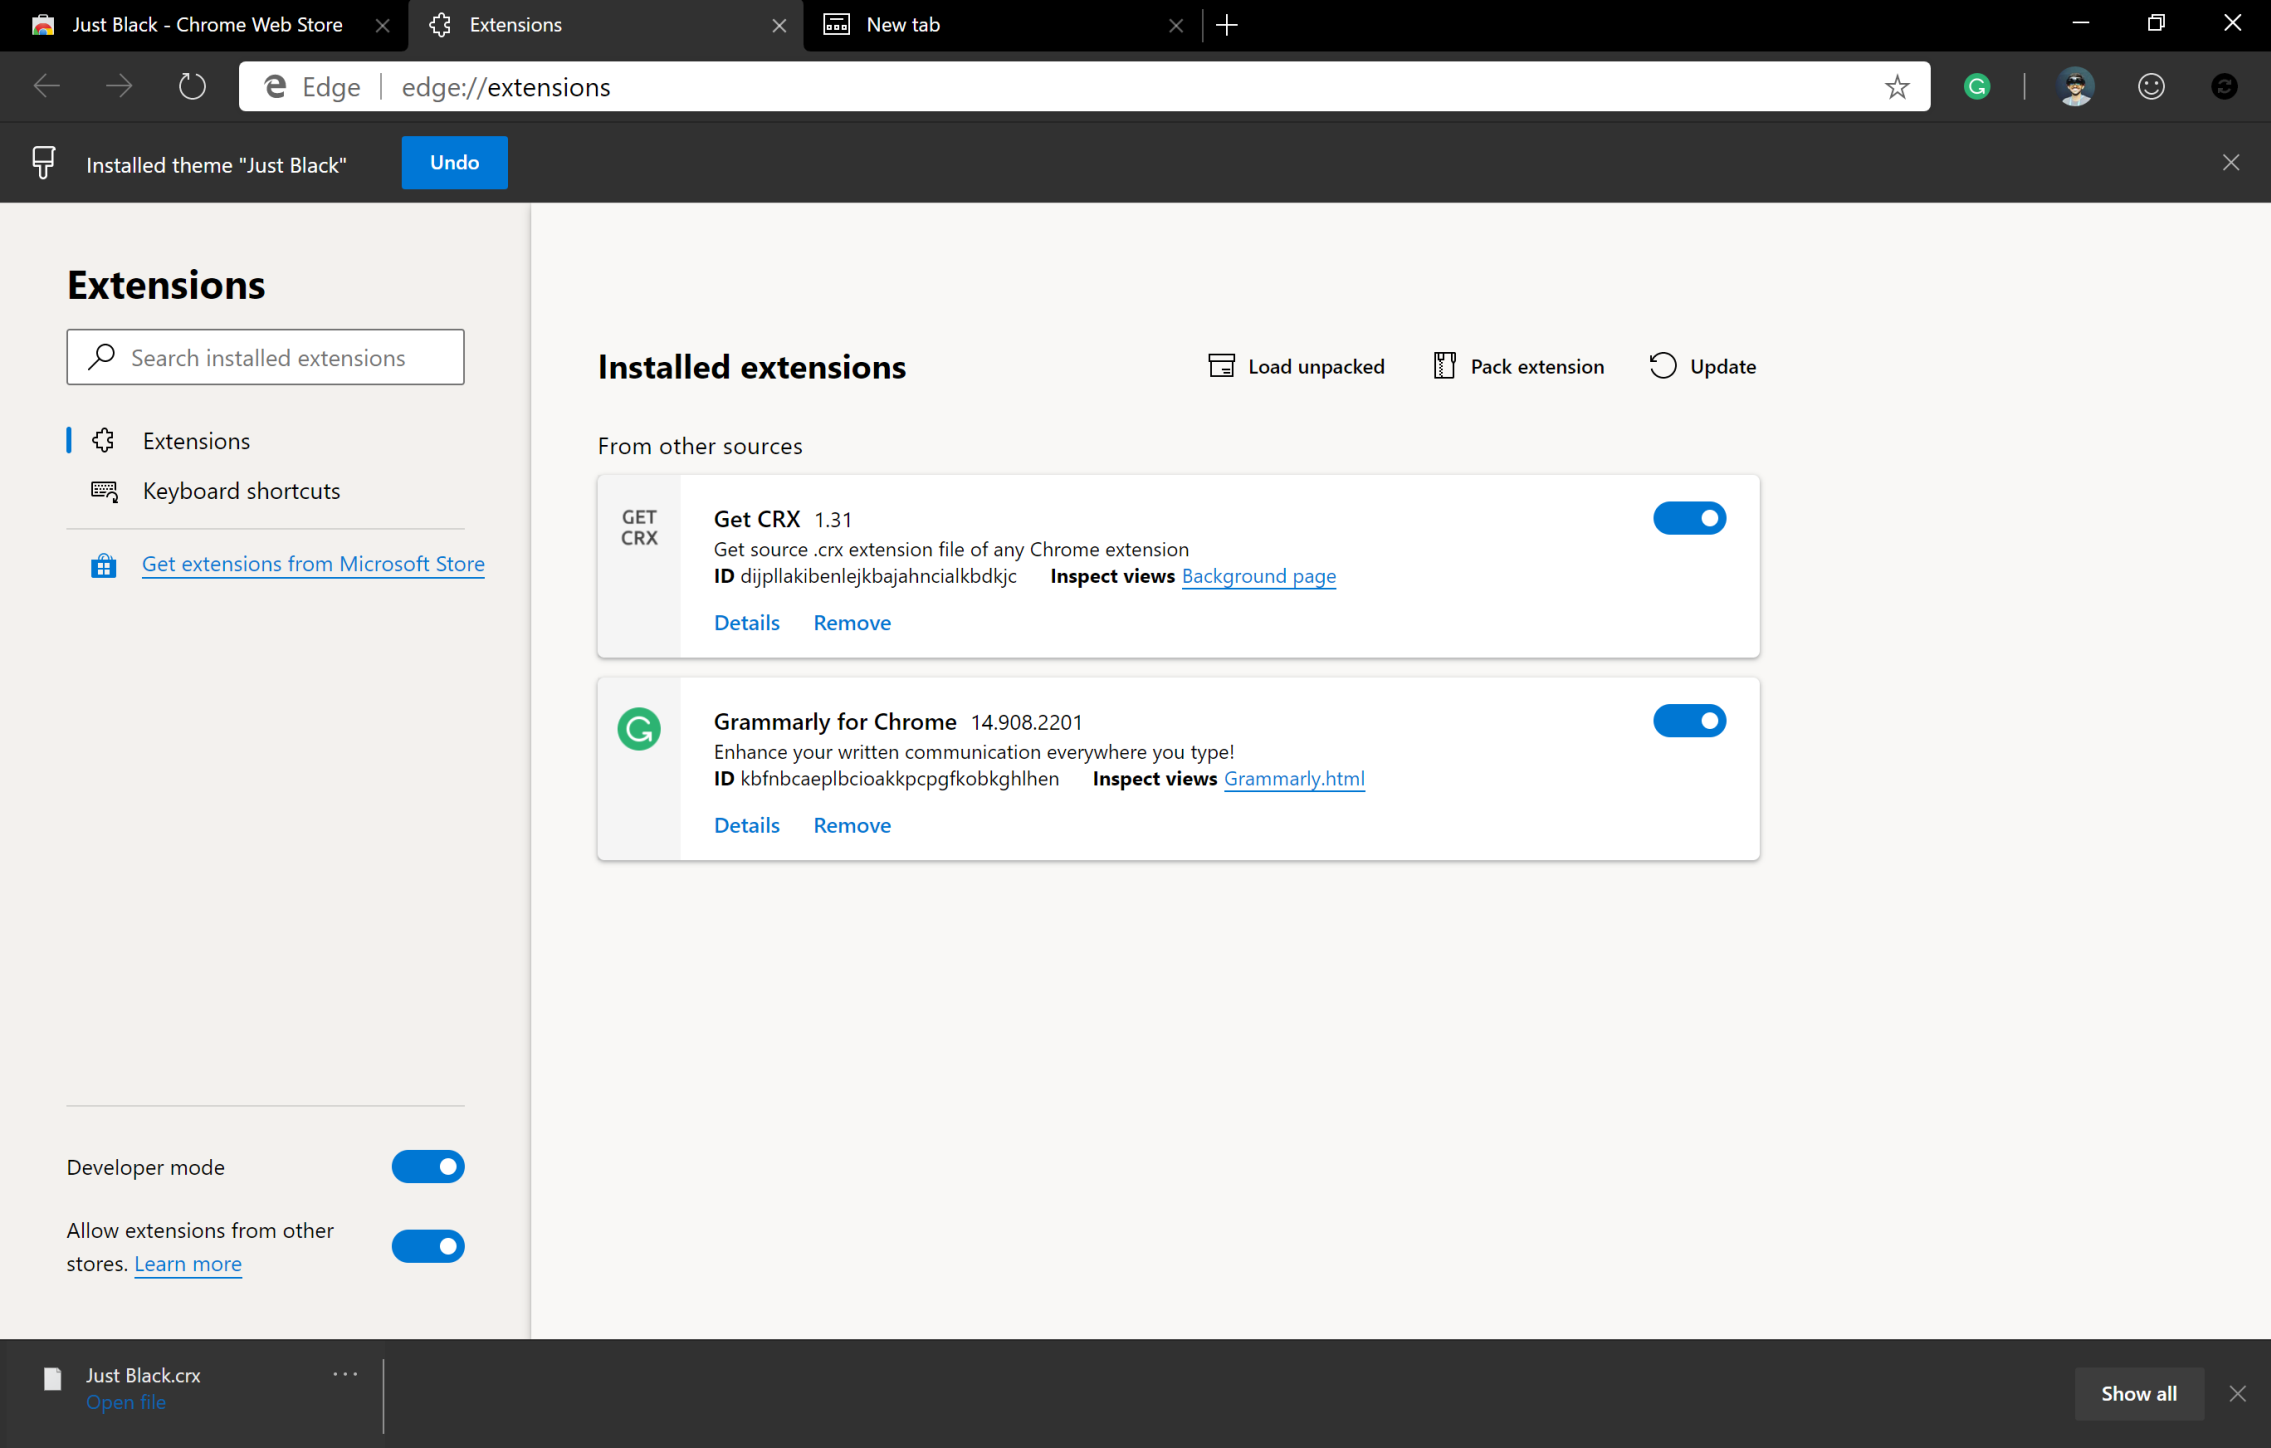Star this page as a favorite
Viewport: 2271px width, 1448px height.
tap(1896, 87)
